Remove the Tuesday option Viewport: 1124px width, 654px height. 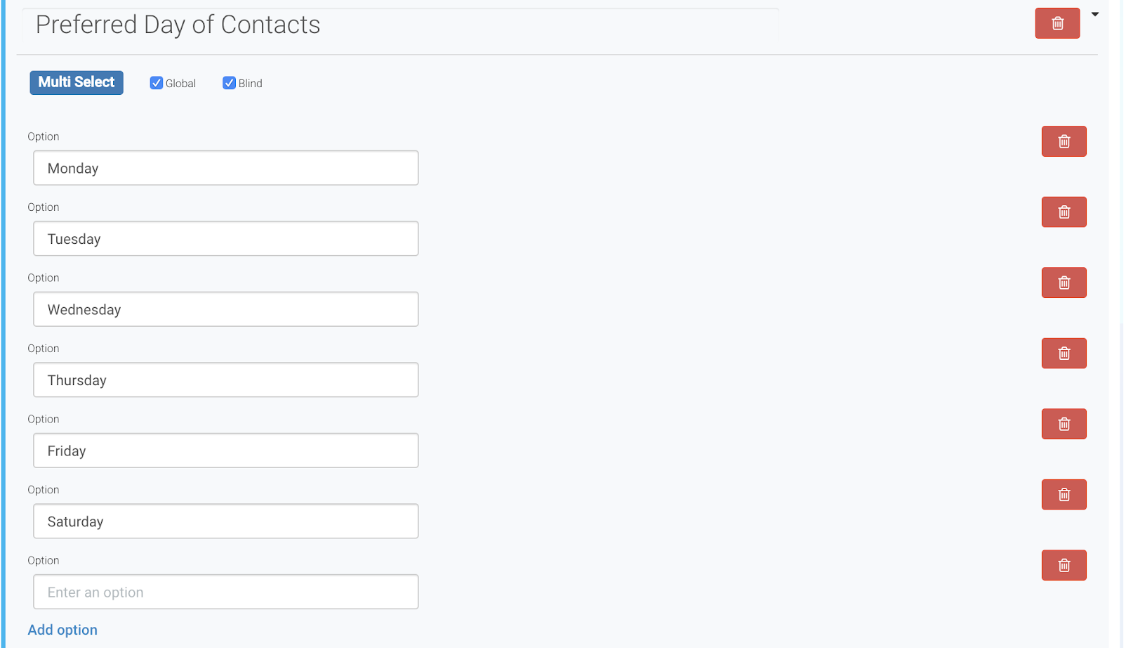pyautogui.click(x=1064, y=212)
